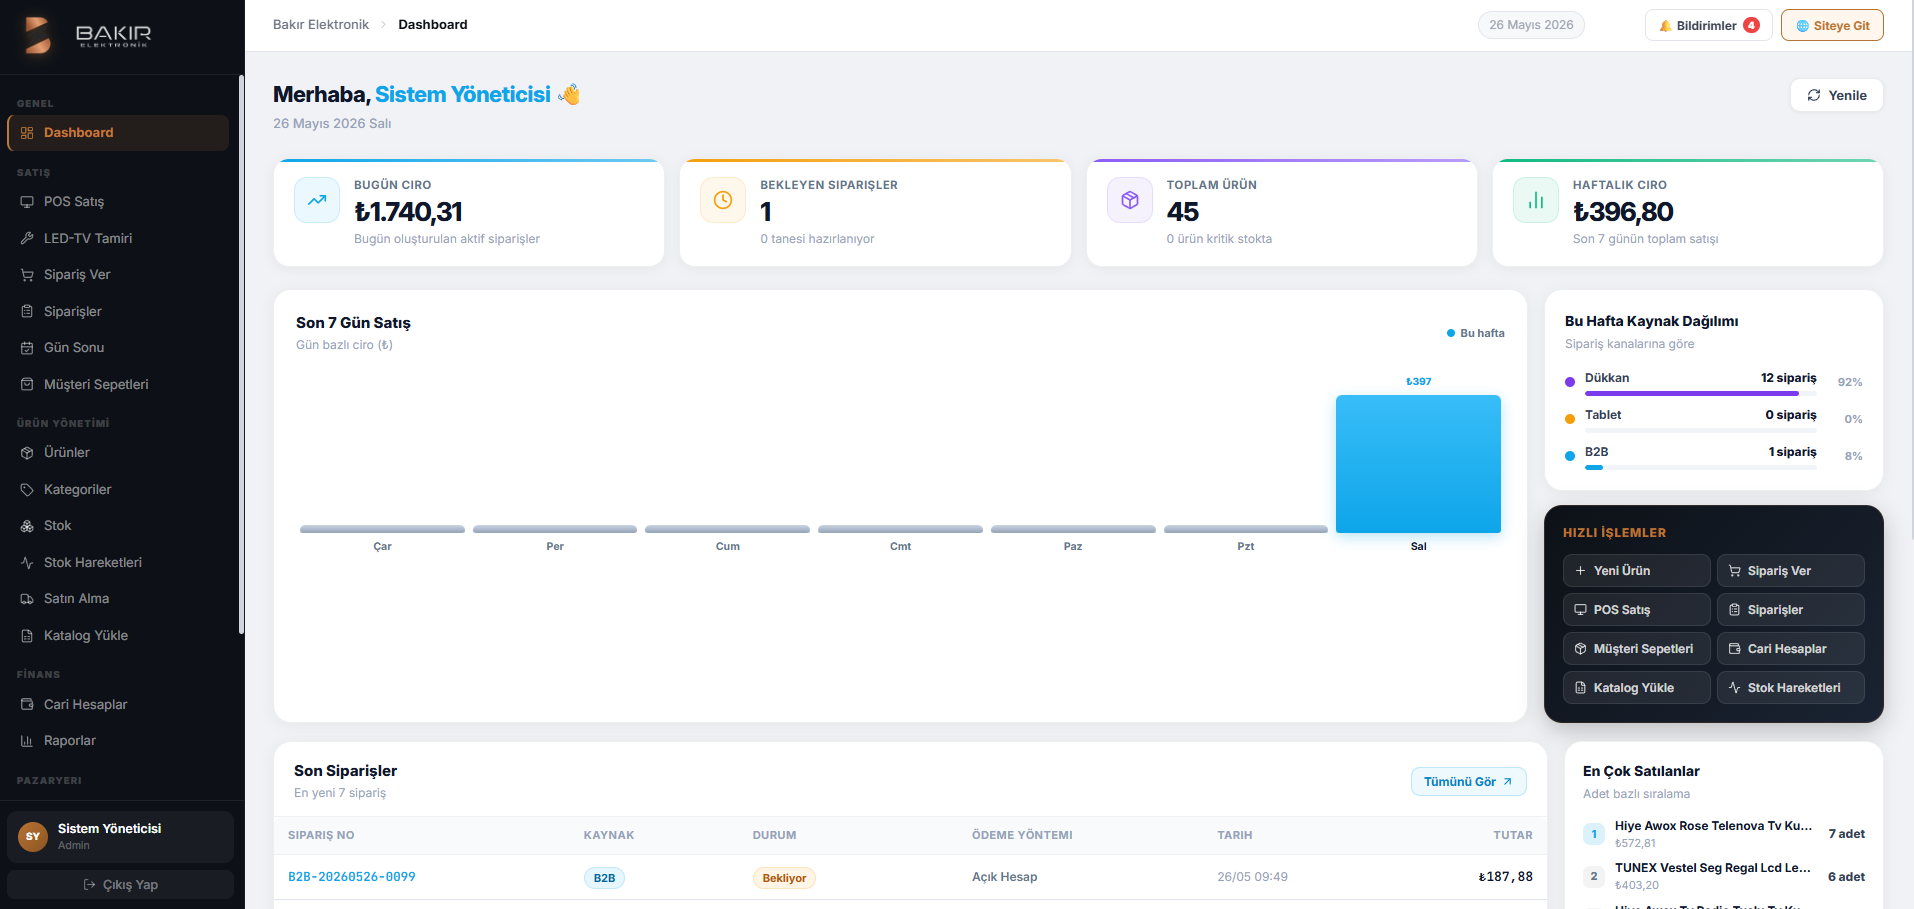Viewport: 1914px width, 909px height.
Task: Click Sipariş Ver quick action button
Action: (1790, 571)
